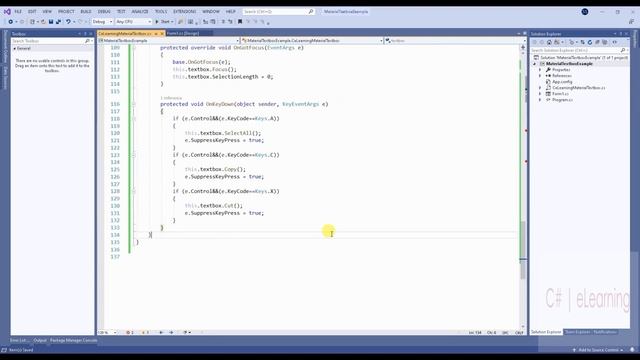Click the Visual Studio logo icon
Viewport: 640px width, 360px height.
7,11
